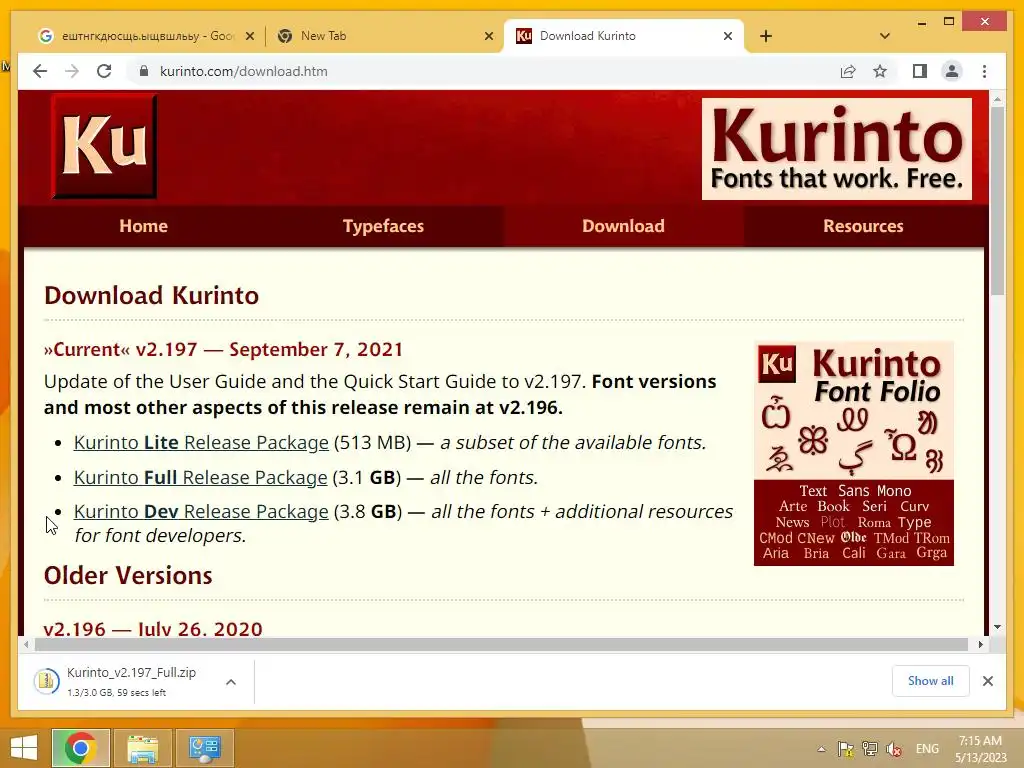Download the Kurinto Lite Release Package
The height and width of the screenshot is (768, 1024).
pyautogui.click(x=201, y=443)
